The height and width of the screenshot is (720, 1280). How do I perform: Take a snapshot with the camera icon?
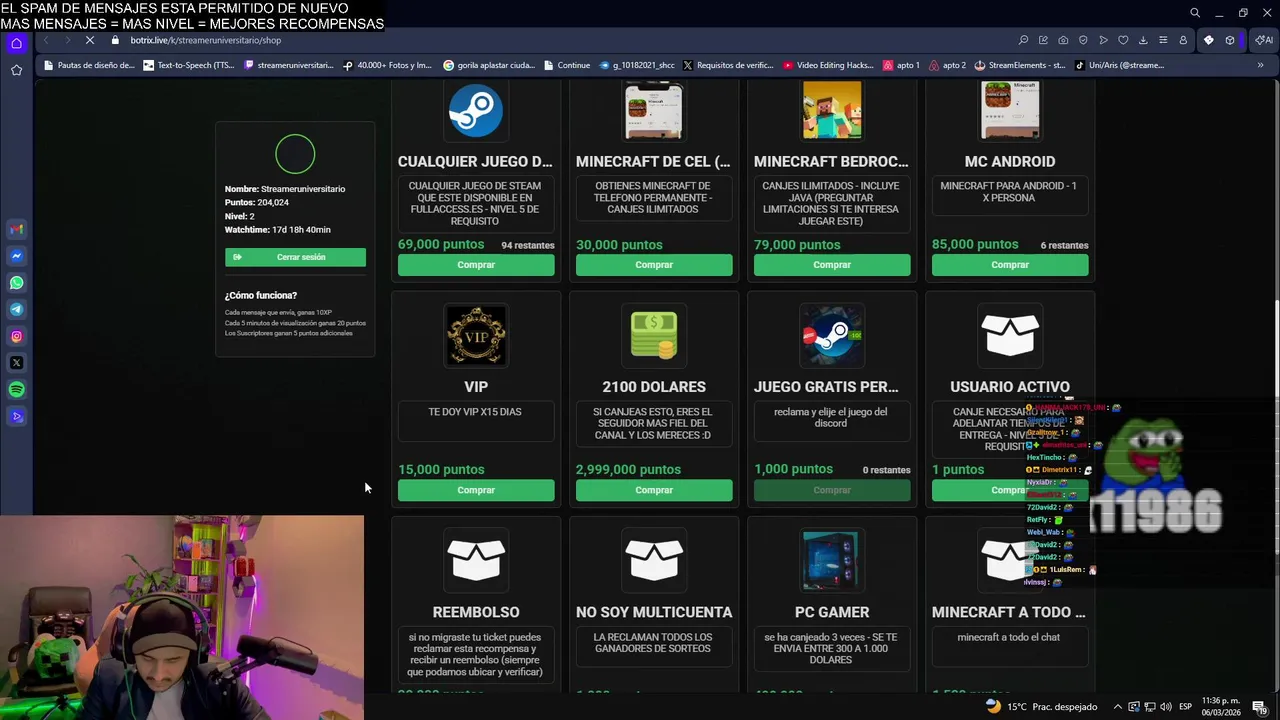[x=1063, y=40]
